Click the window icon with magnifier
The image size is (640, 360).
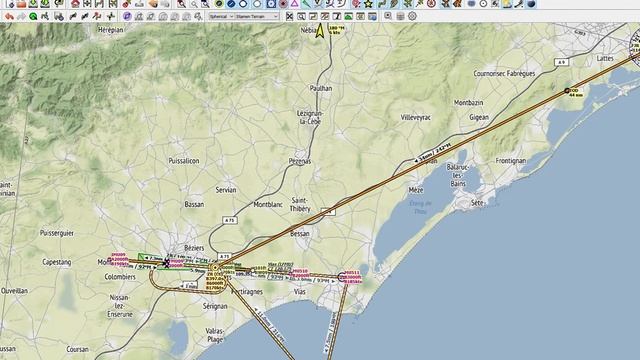pyautogui.click(x=301, y=16)
